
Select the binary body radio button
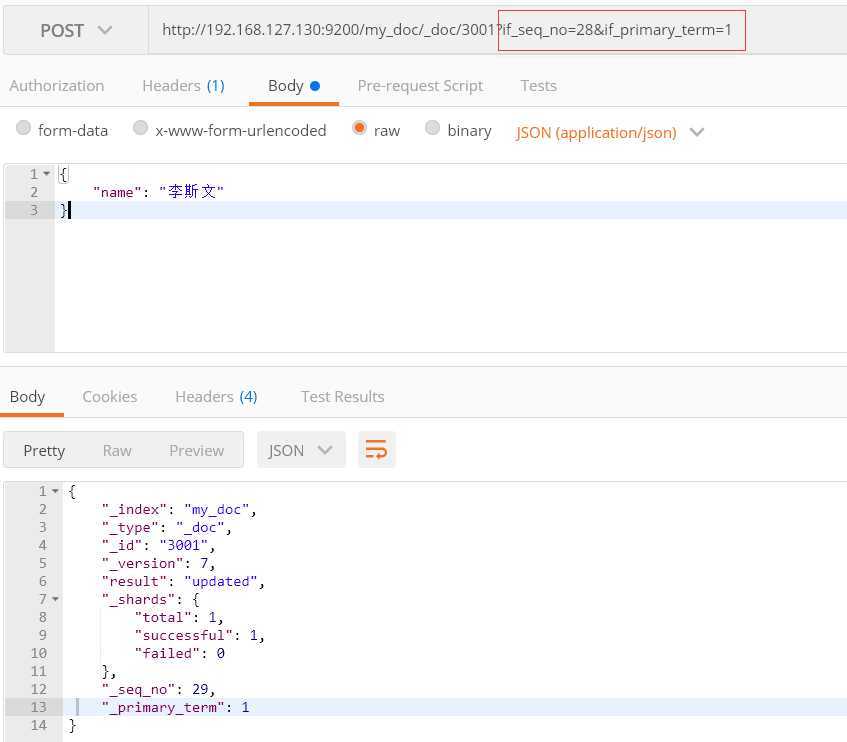point(433,129)
